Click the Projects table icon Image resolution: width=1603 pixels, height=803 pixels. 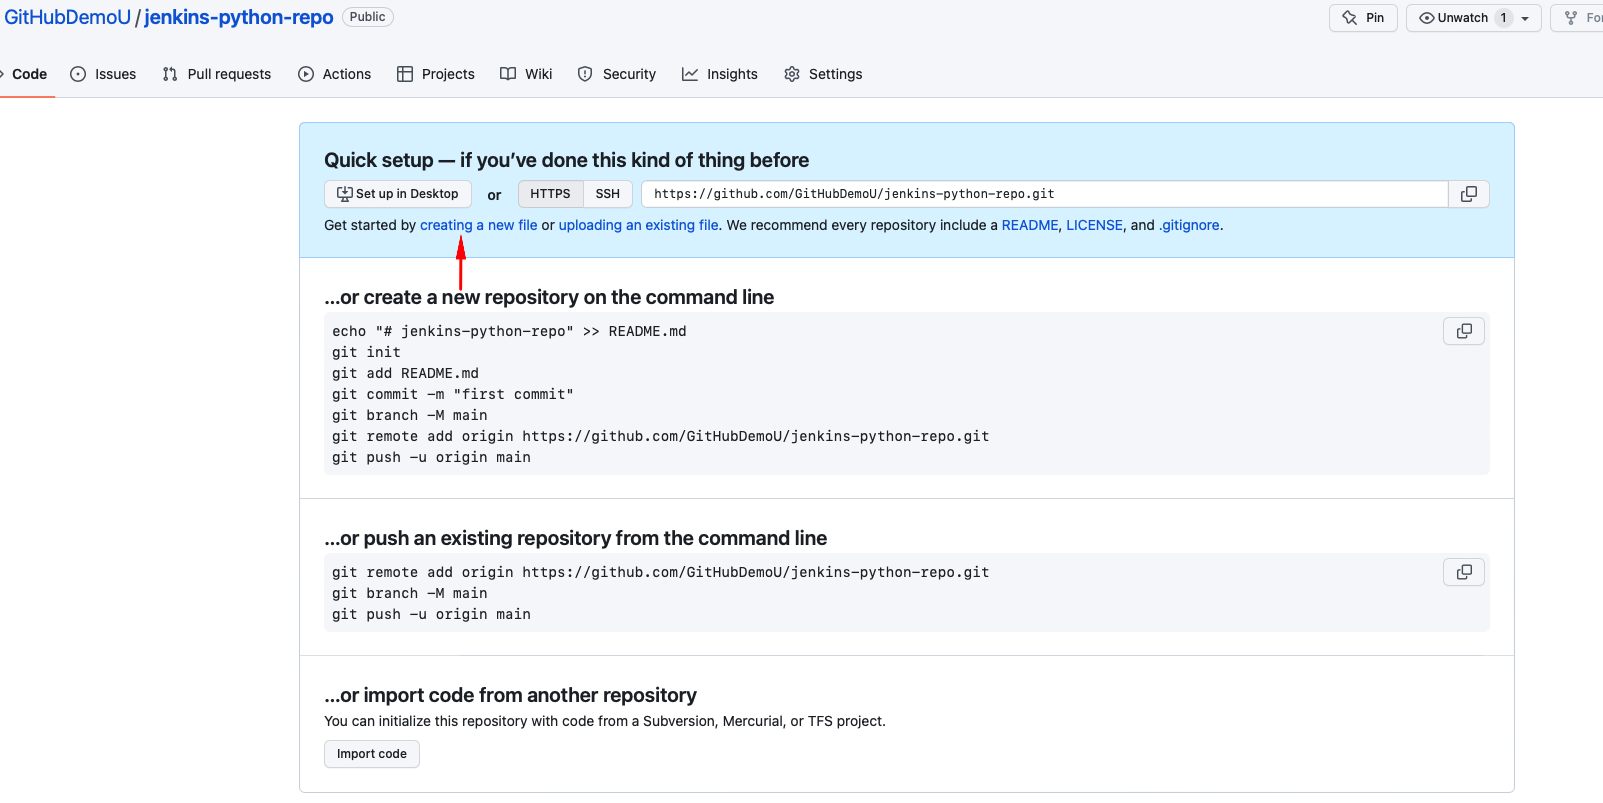pos(405,74)
